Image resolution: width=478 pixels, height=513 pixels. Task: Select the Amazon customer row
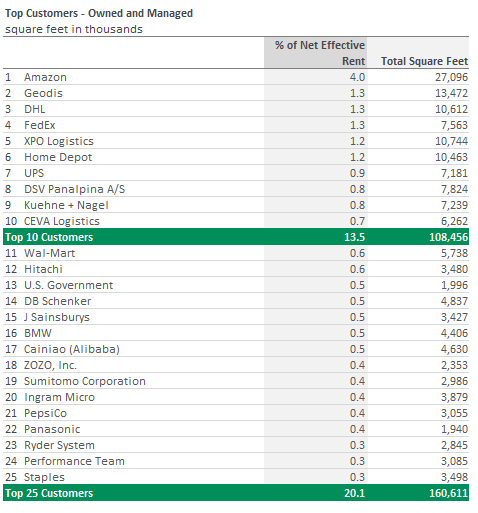(236, 77)
